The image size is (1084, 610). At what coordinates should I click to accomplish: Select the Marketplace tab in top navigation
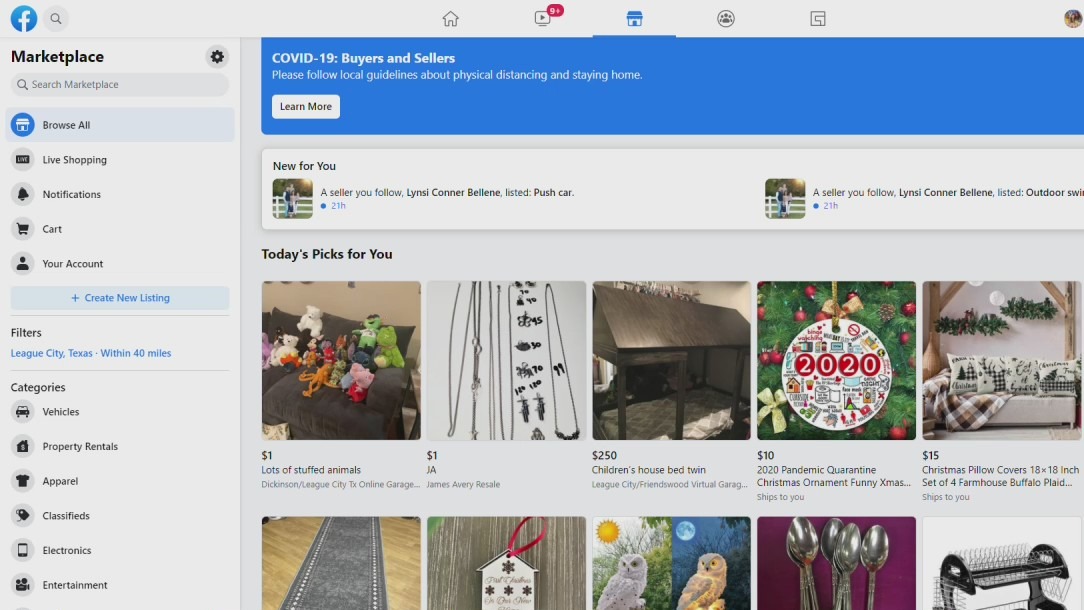pyautogui.click(x=634, y=18)
